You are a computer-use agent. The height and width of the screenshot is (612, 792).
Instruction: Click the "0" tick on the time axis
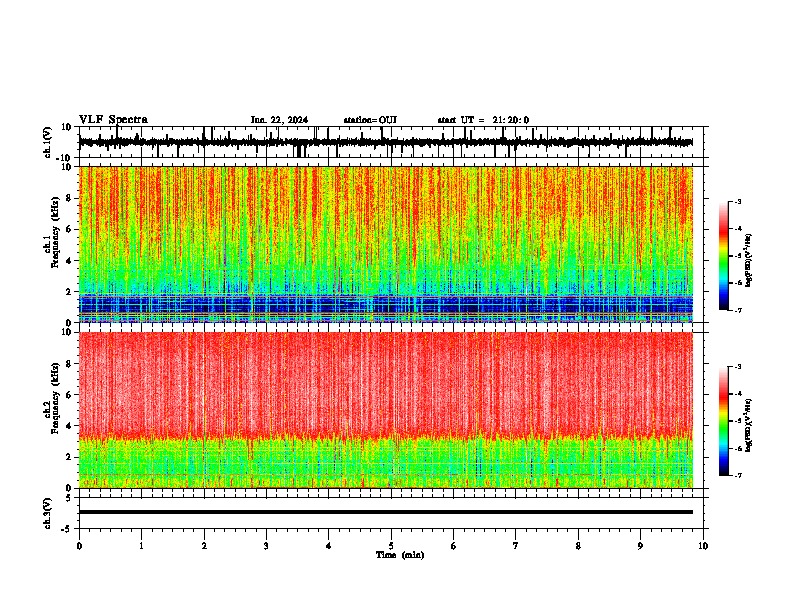(x=79, y=546)
